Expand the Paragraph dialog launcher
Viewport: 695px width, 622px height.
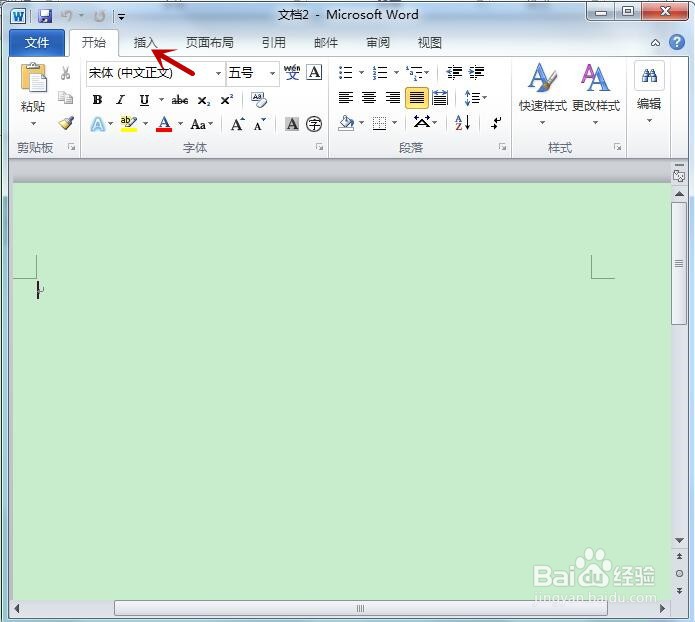click(x=502, y=147)
